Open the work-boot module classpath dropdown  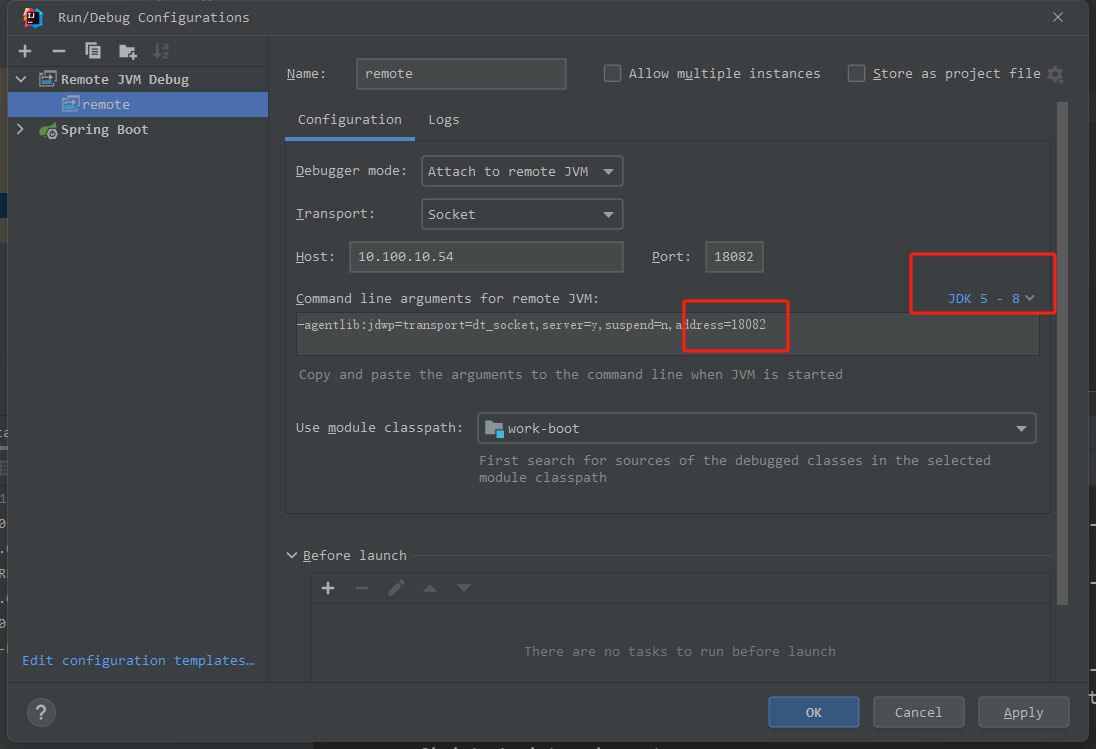click(756, 428)
